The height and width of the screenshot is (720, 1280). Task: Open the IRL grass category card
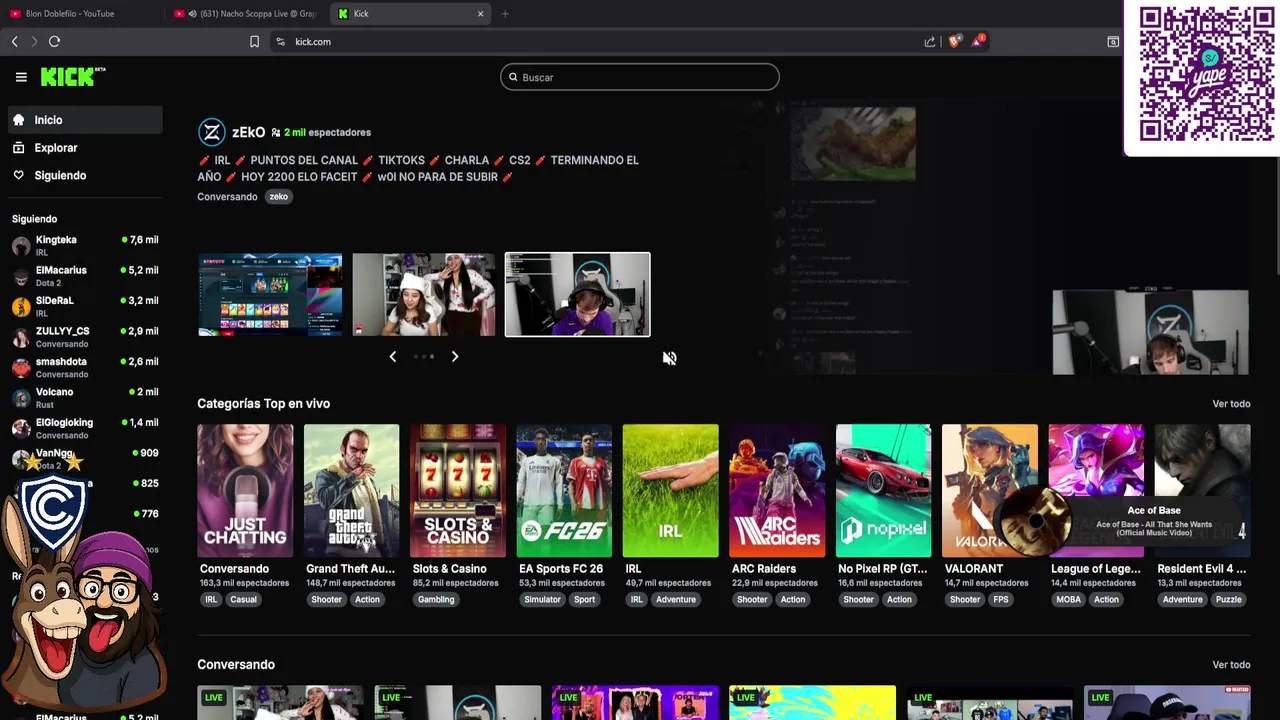coord(670,491)
